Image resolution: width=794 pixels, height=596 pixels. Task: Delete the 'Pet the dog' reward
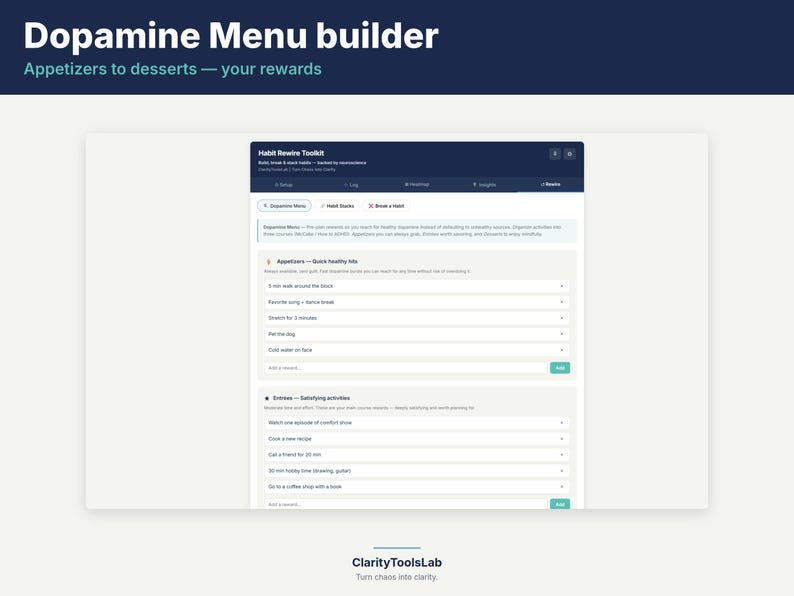(x=562, y=334)
